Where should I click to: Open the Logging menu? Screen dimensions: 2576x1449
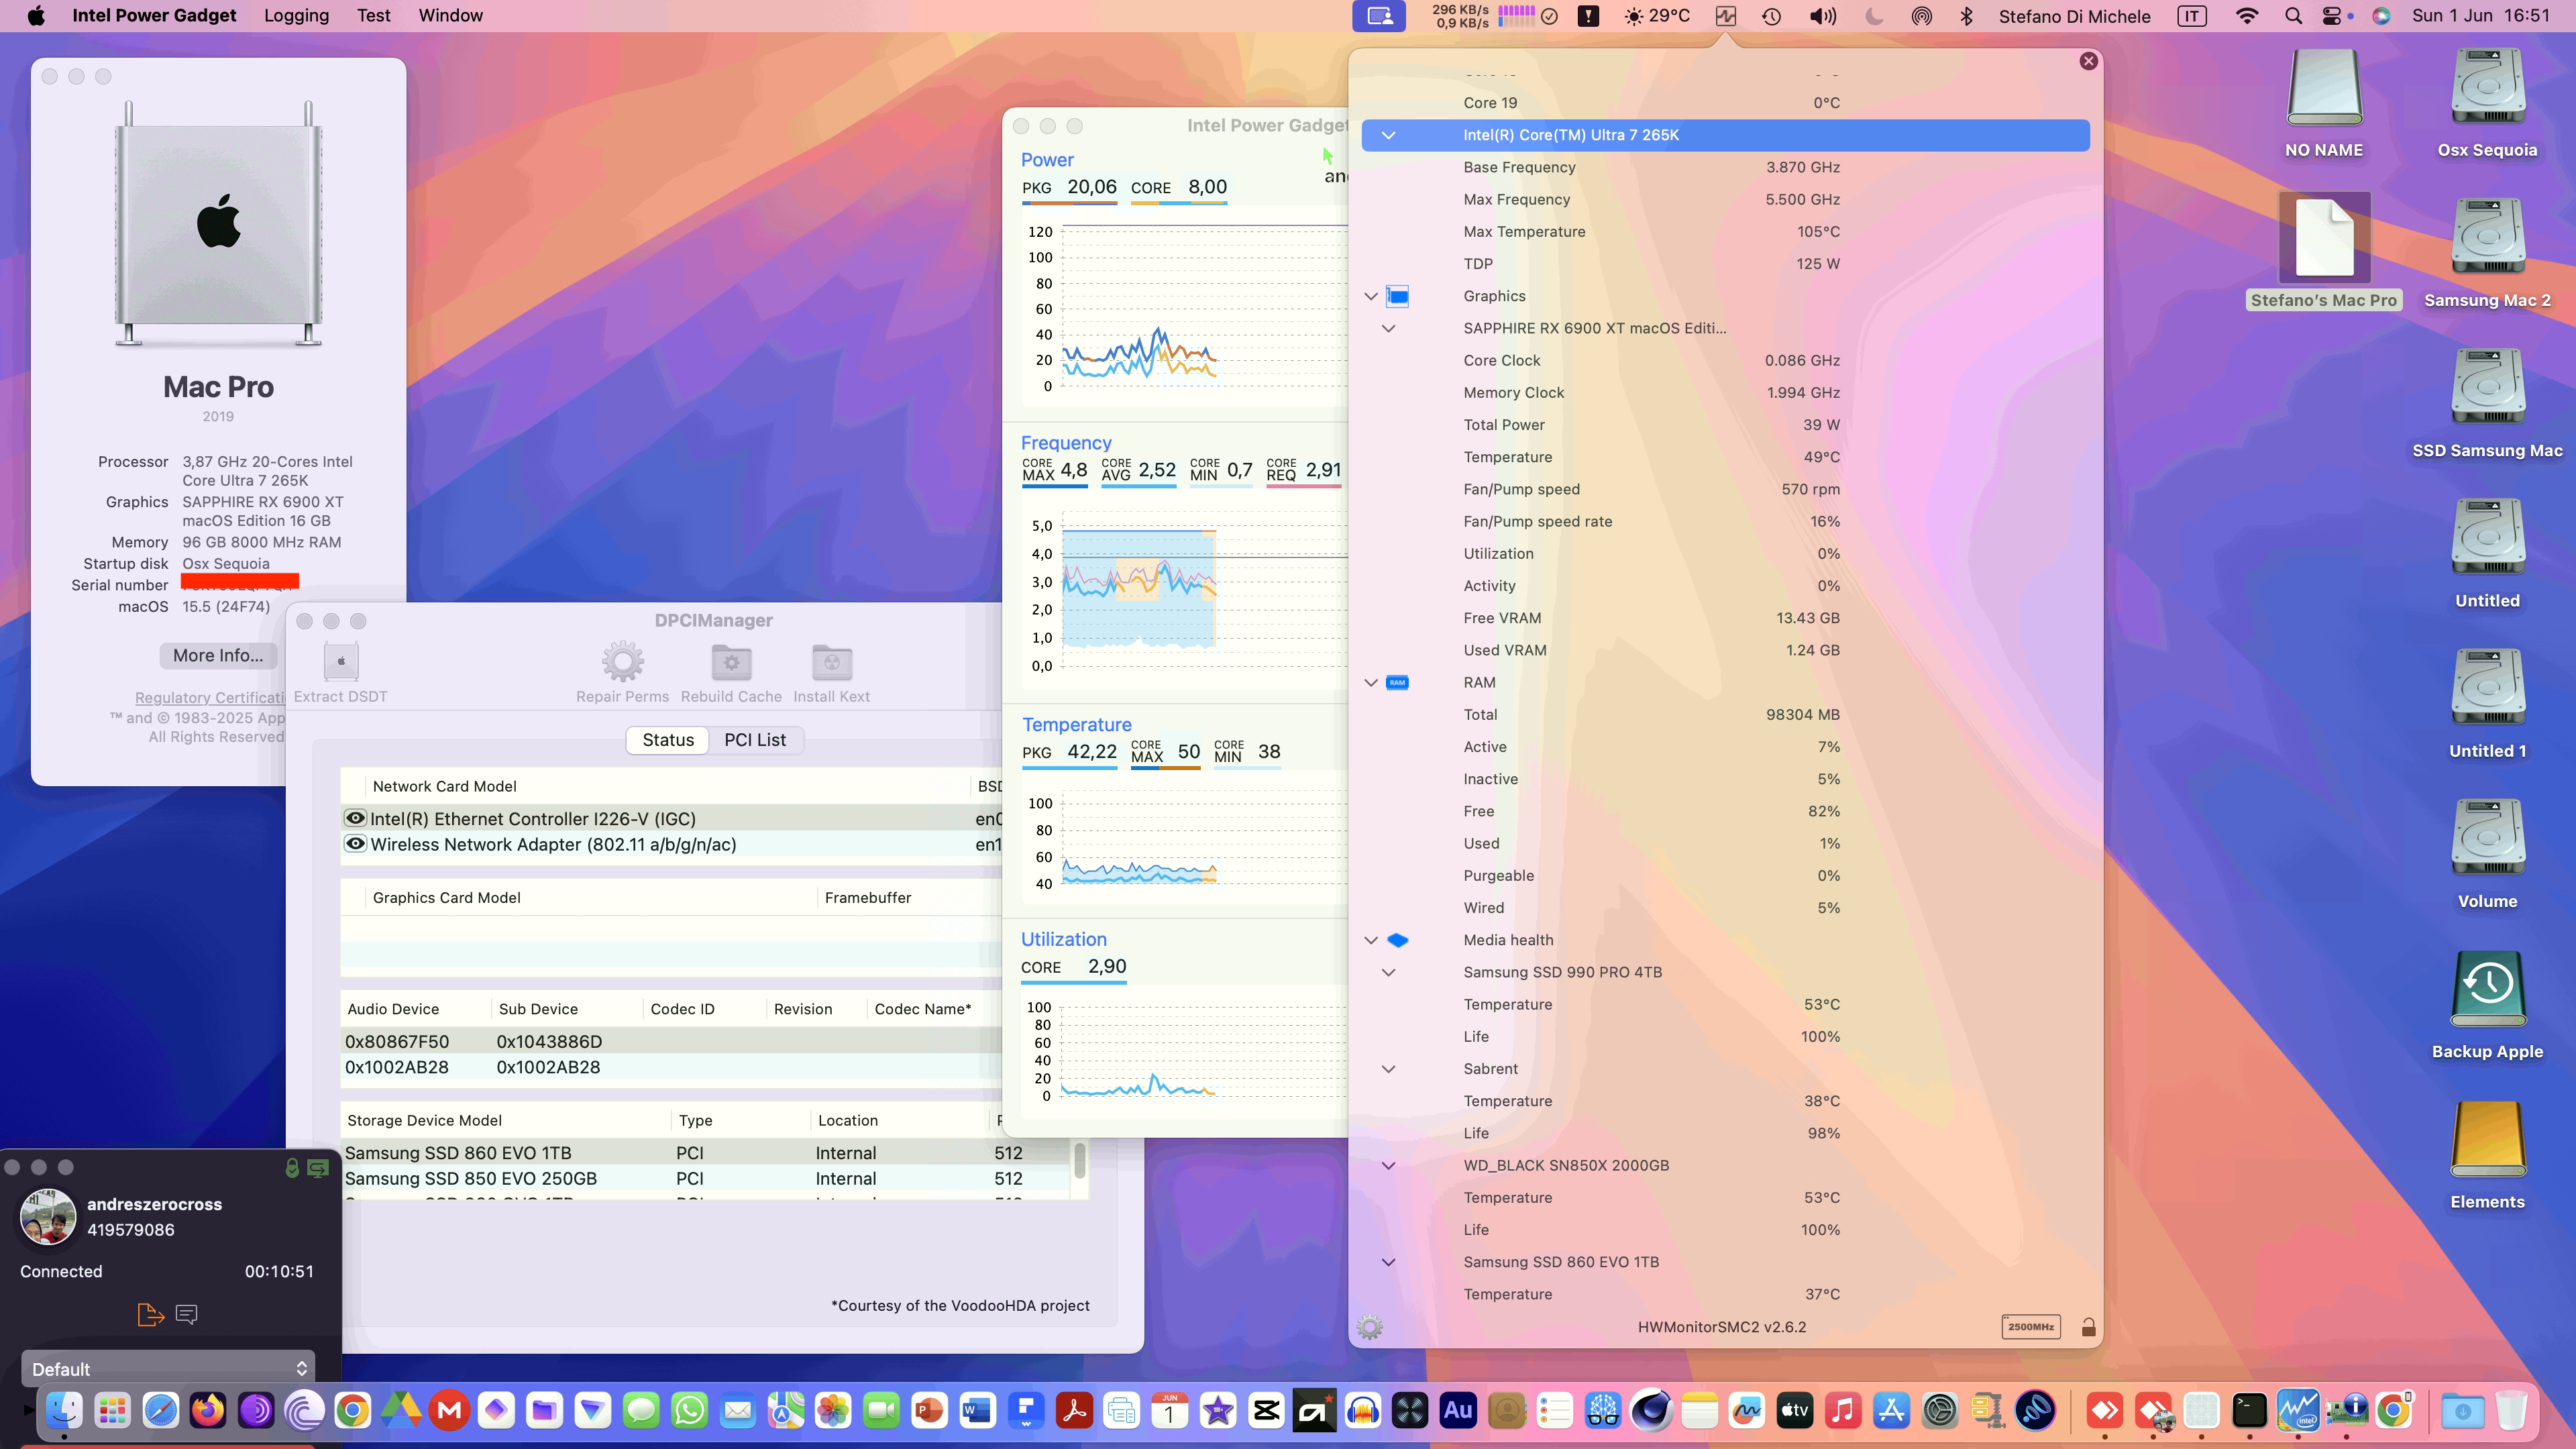click(x=296, y=16)
